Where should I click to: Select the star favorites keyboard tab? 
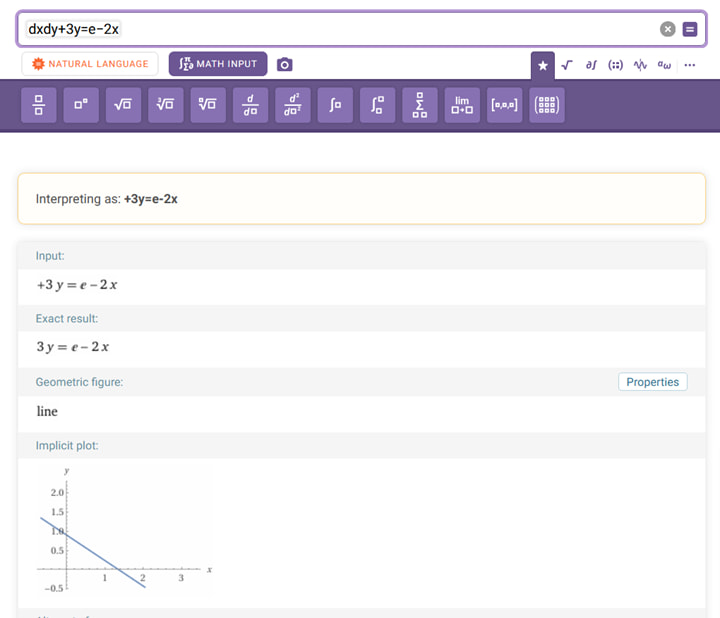point(543,65)
